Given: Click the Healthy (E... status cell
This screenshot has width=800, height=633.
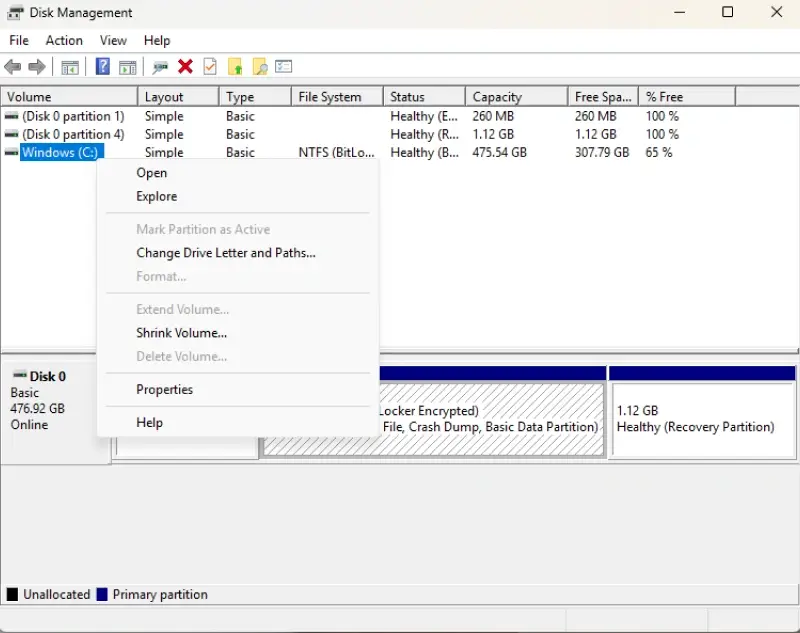Looking at the screenshot, I should [424, 116].
